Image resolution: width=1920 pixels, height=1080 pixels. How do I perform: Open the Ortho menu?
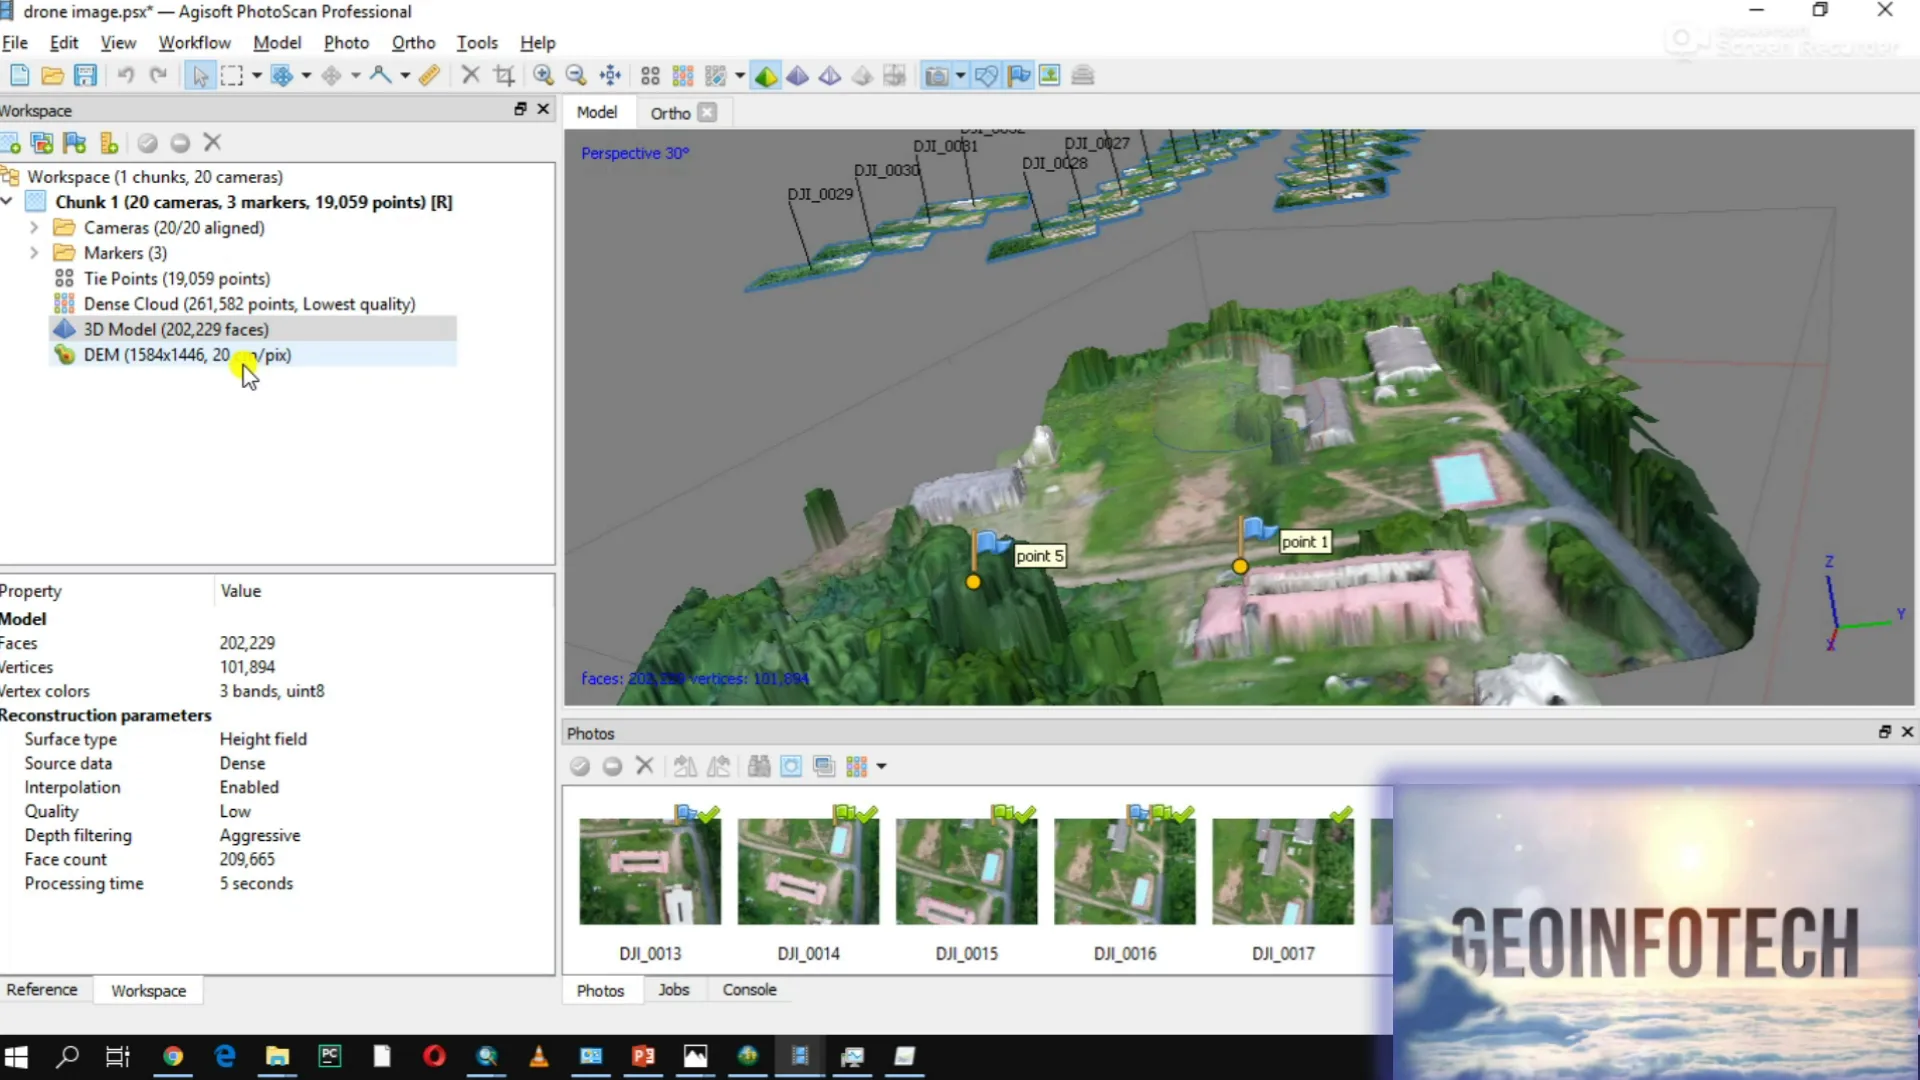click(x=413, y=43)
